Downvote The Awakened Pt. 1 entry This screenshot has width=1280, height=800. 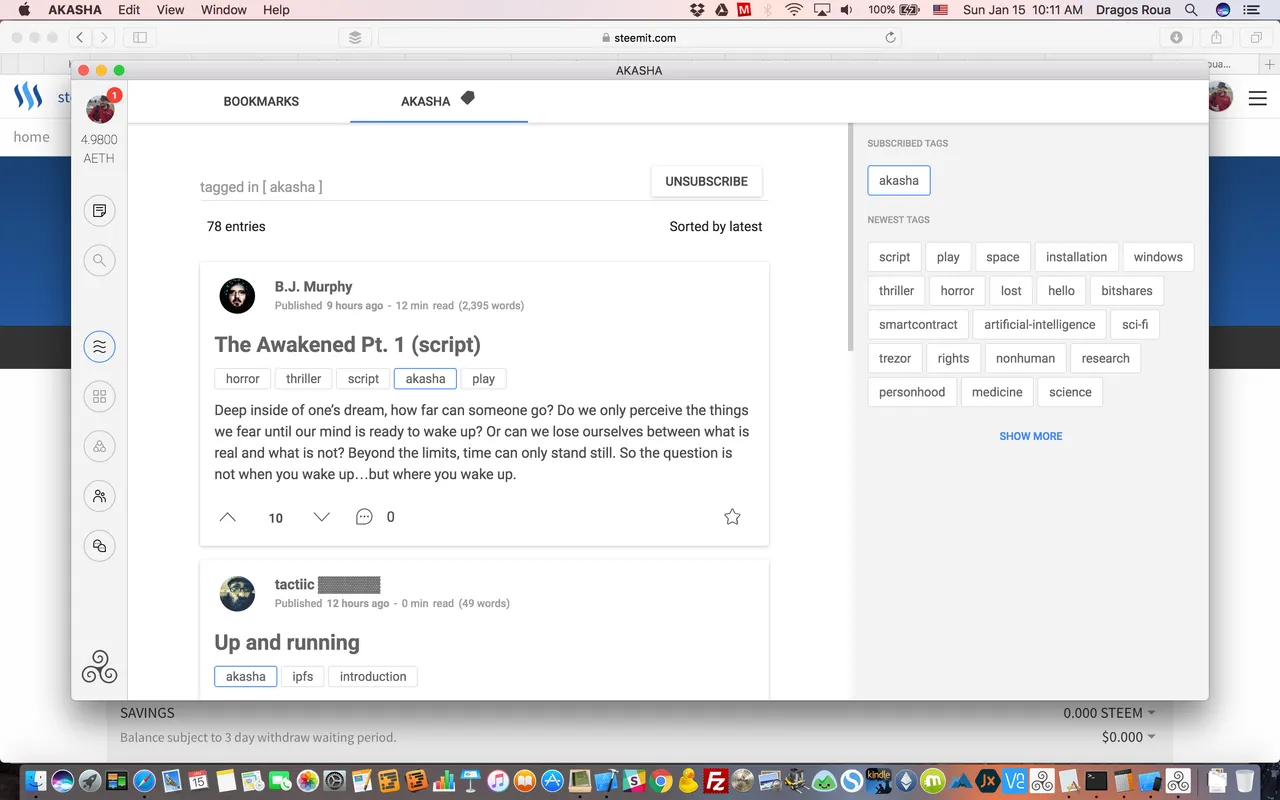click(x=321, y=517)
